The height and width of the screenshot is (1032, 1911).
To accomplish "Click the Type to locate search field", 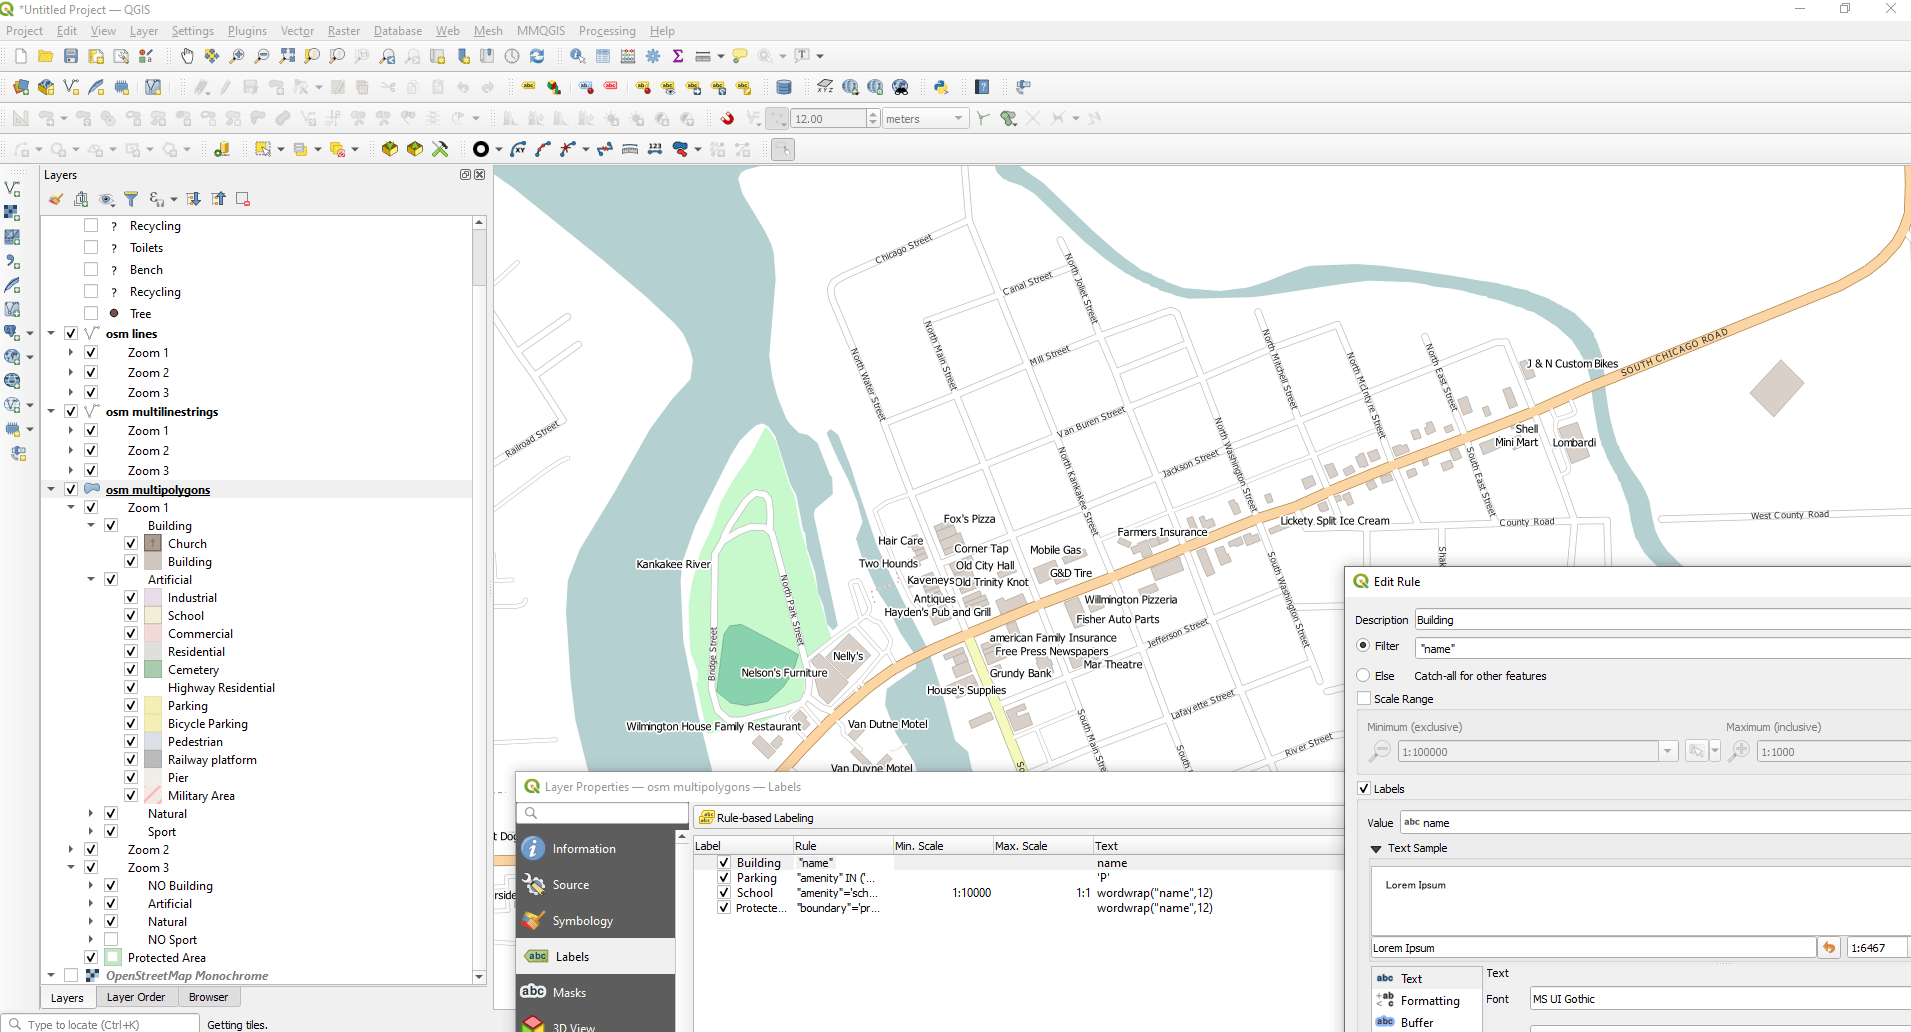I will coord(100,1024).
